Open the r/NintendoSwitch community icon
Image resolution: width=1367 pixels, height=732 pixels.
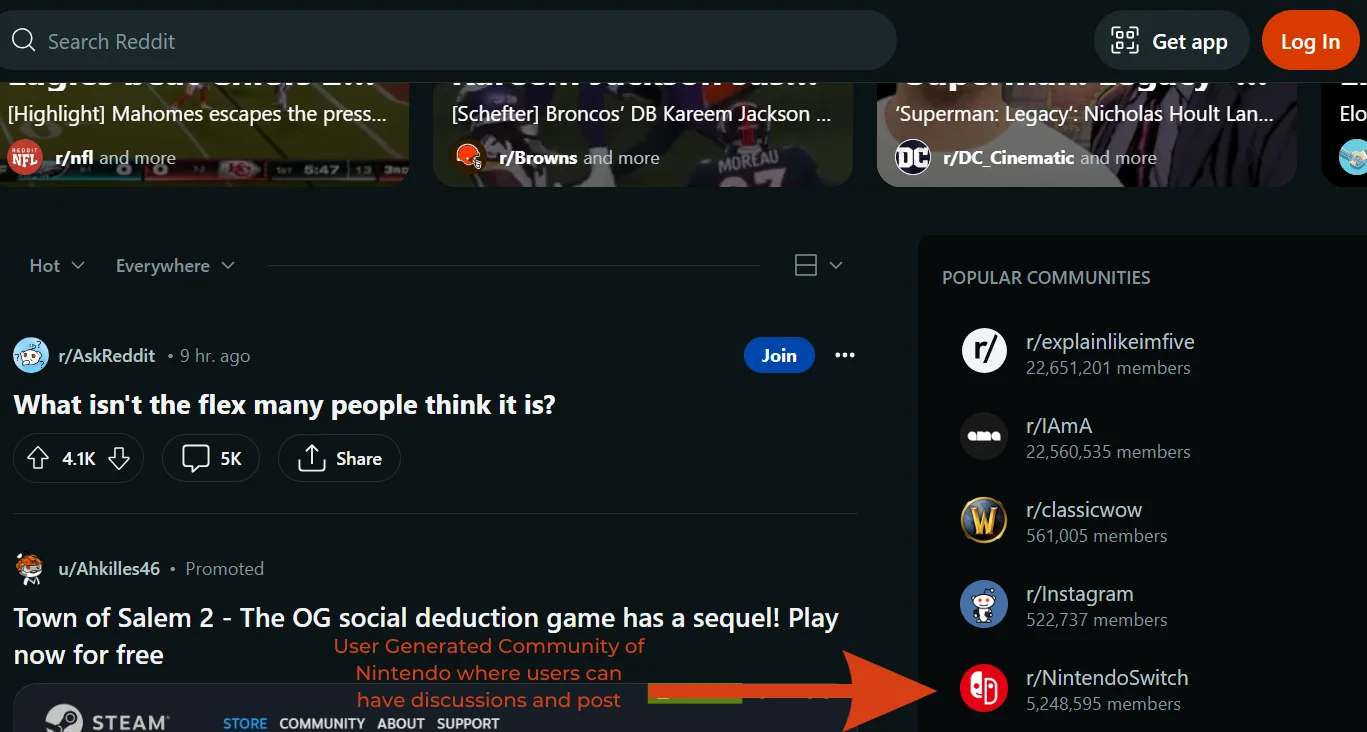983,688
